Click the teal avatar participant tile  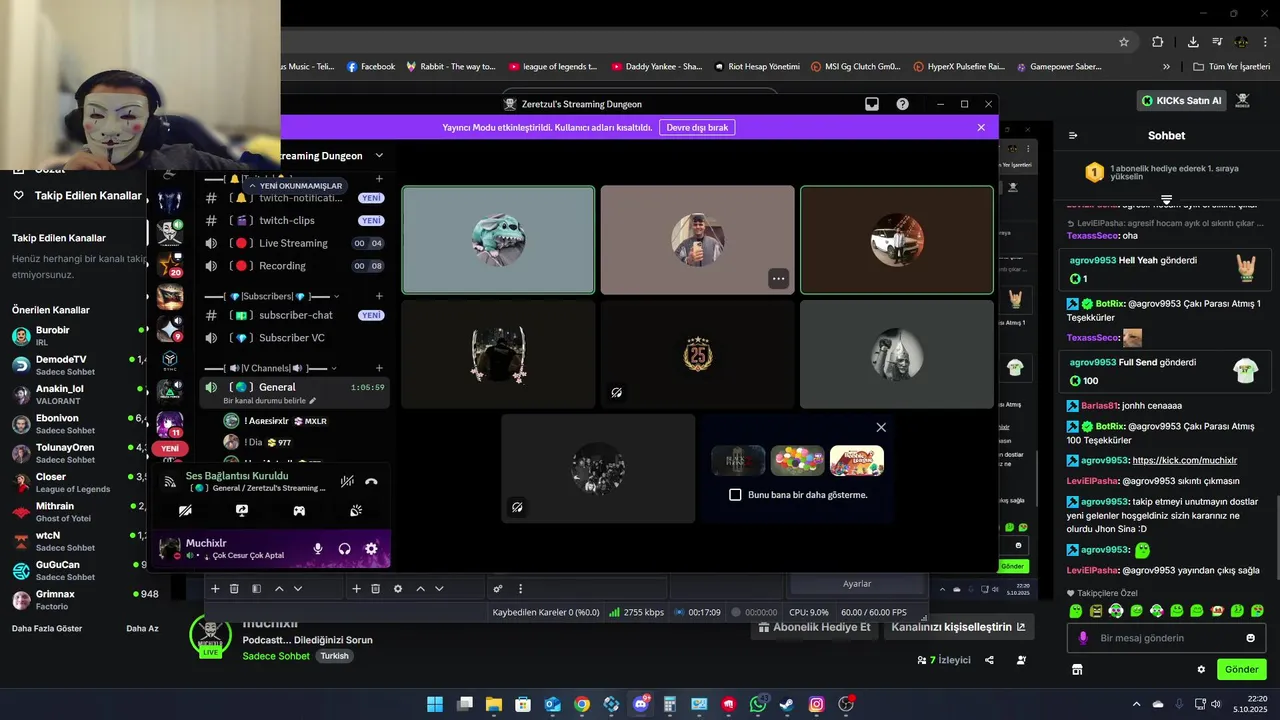pos(498,240)
